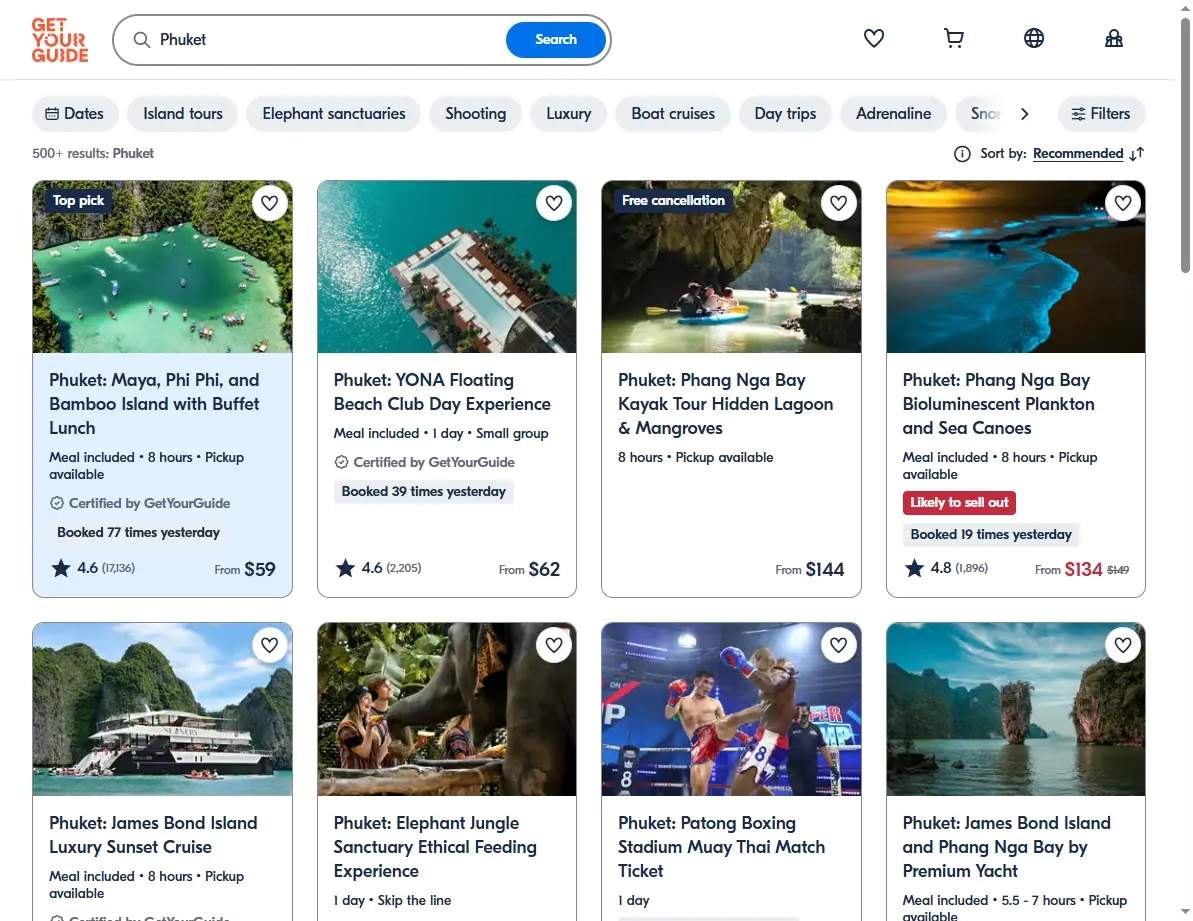The width and height of the screenshot is (1193, 921).
Task: Click 'Booked 77 times yesterday' label
Action: [138, 532]
